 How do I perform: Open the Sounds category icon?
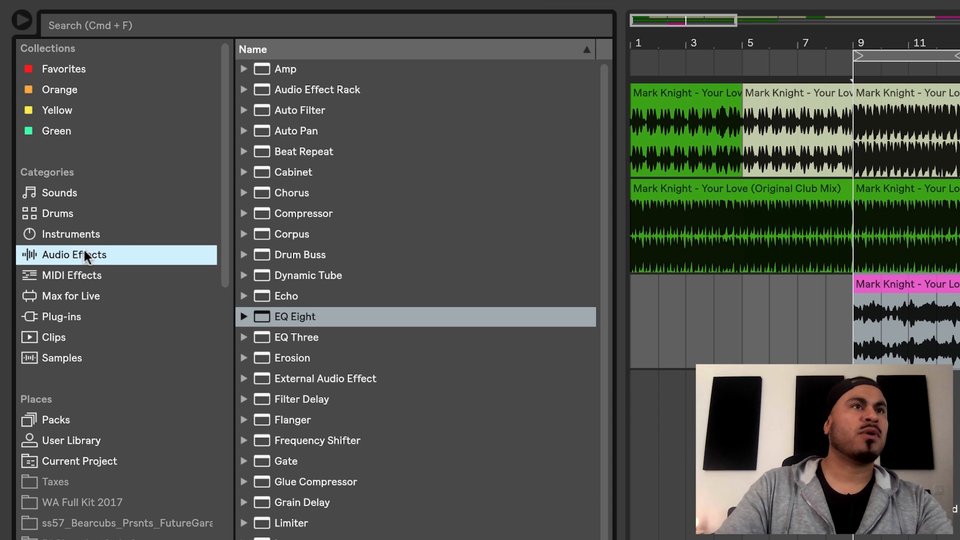click(29, 193)
